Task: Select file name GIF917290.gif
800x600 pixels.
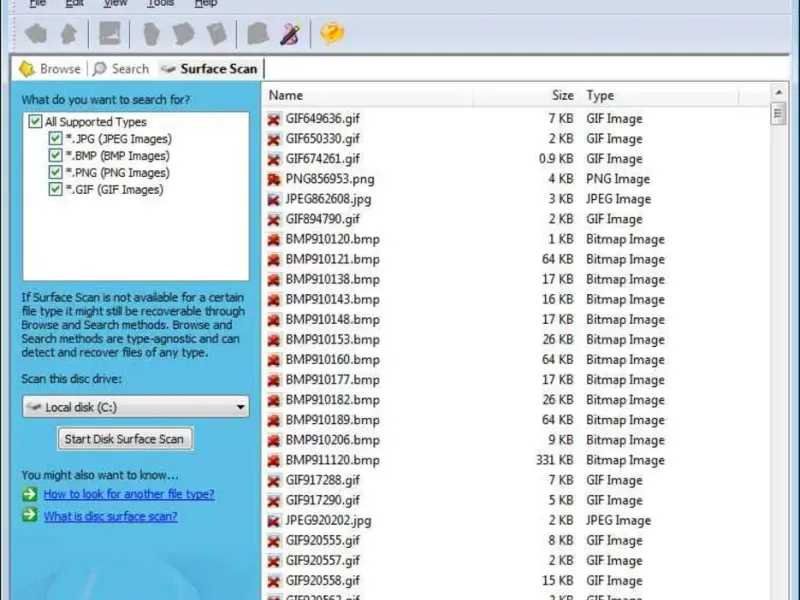Action: click(322, 501)
